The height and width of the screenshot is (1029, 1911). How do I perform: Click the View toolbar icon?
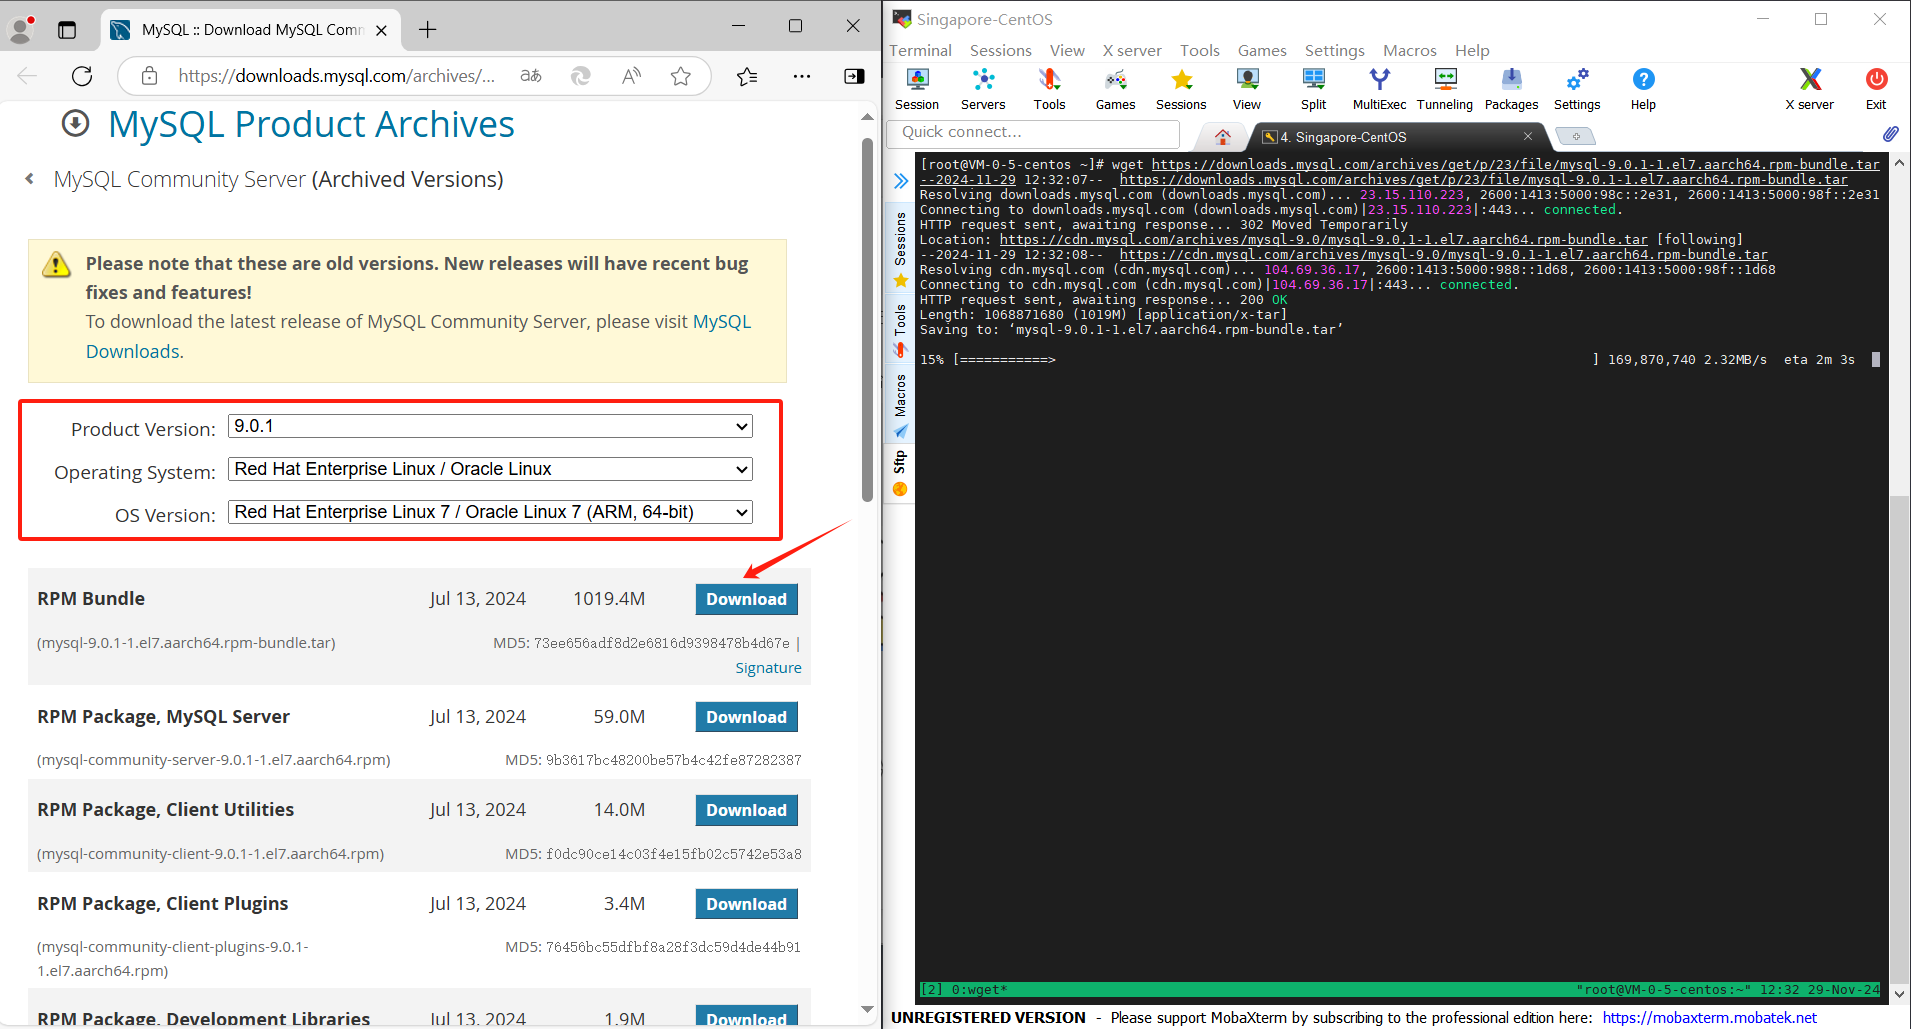pos(1247,88)
